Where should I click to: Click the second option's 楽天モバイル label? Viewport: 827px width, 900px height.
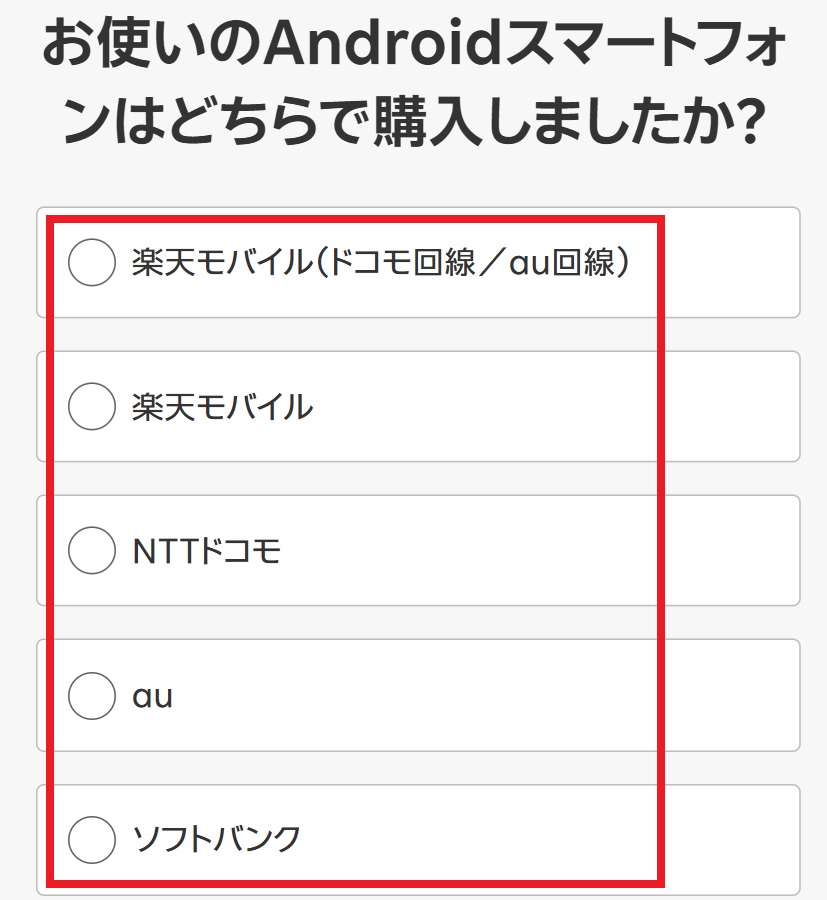(x=222, y=407)
